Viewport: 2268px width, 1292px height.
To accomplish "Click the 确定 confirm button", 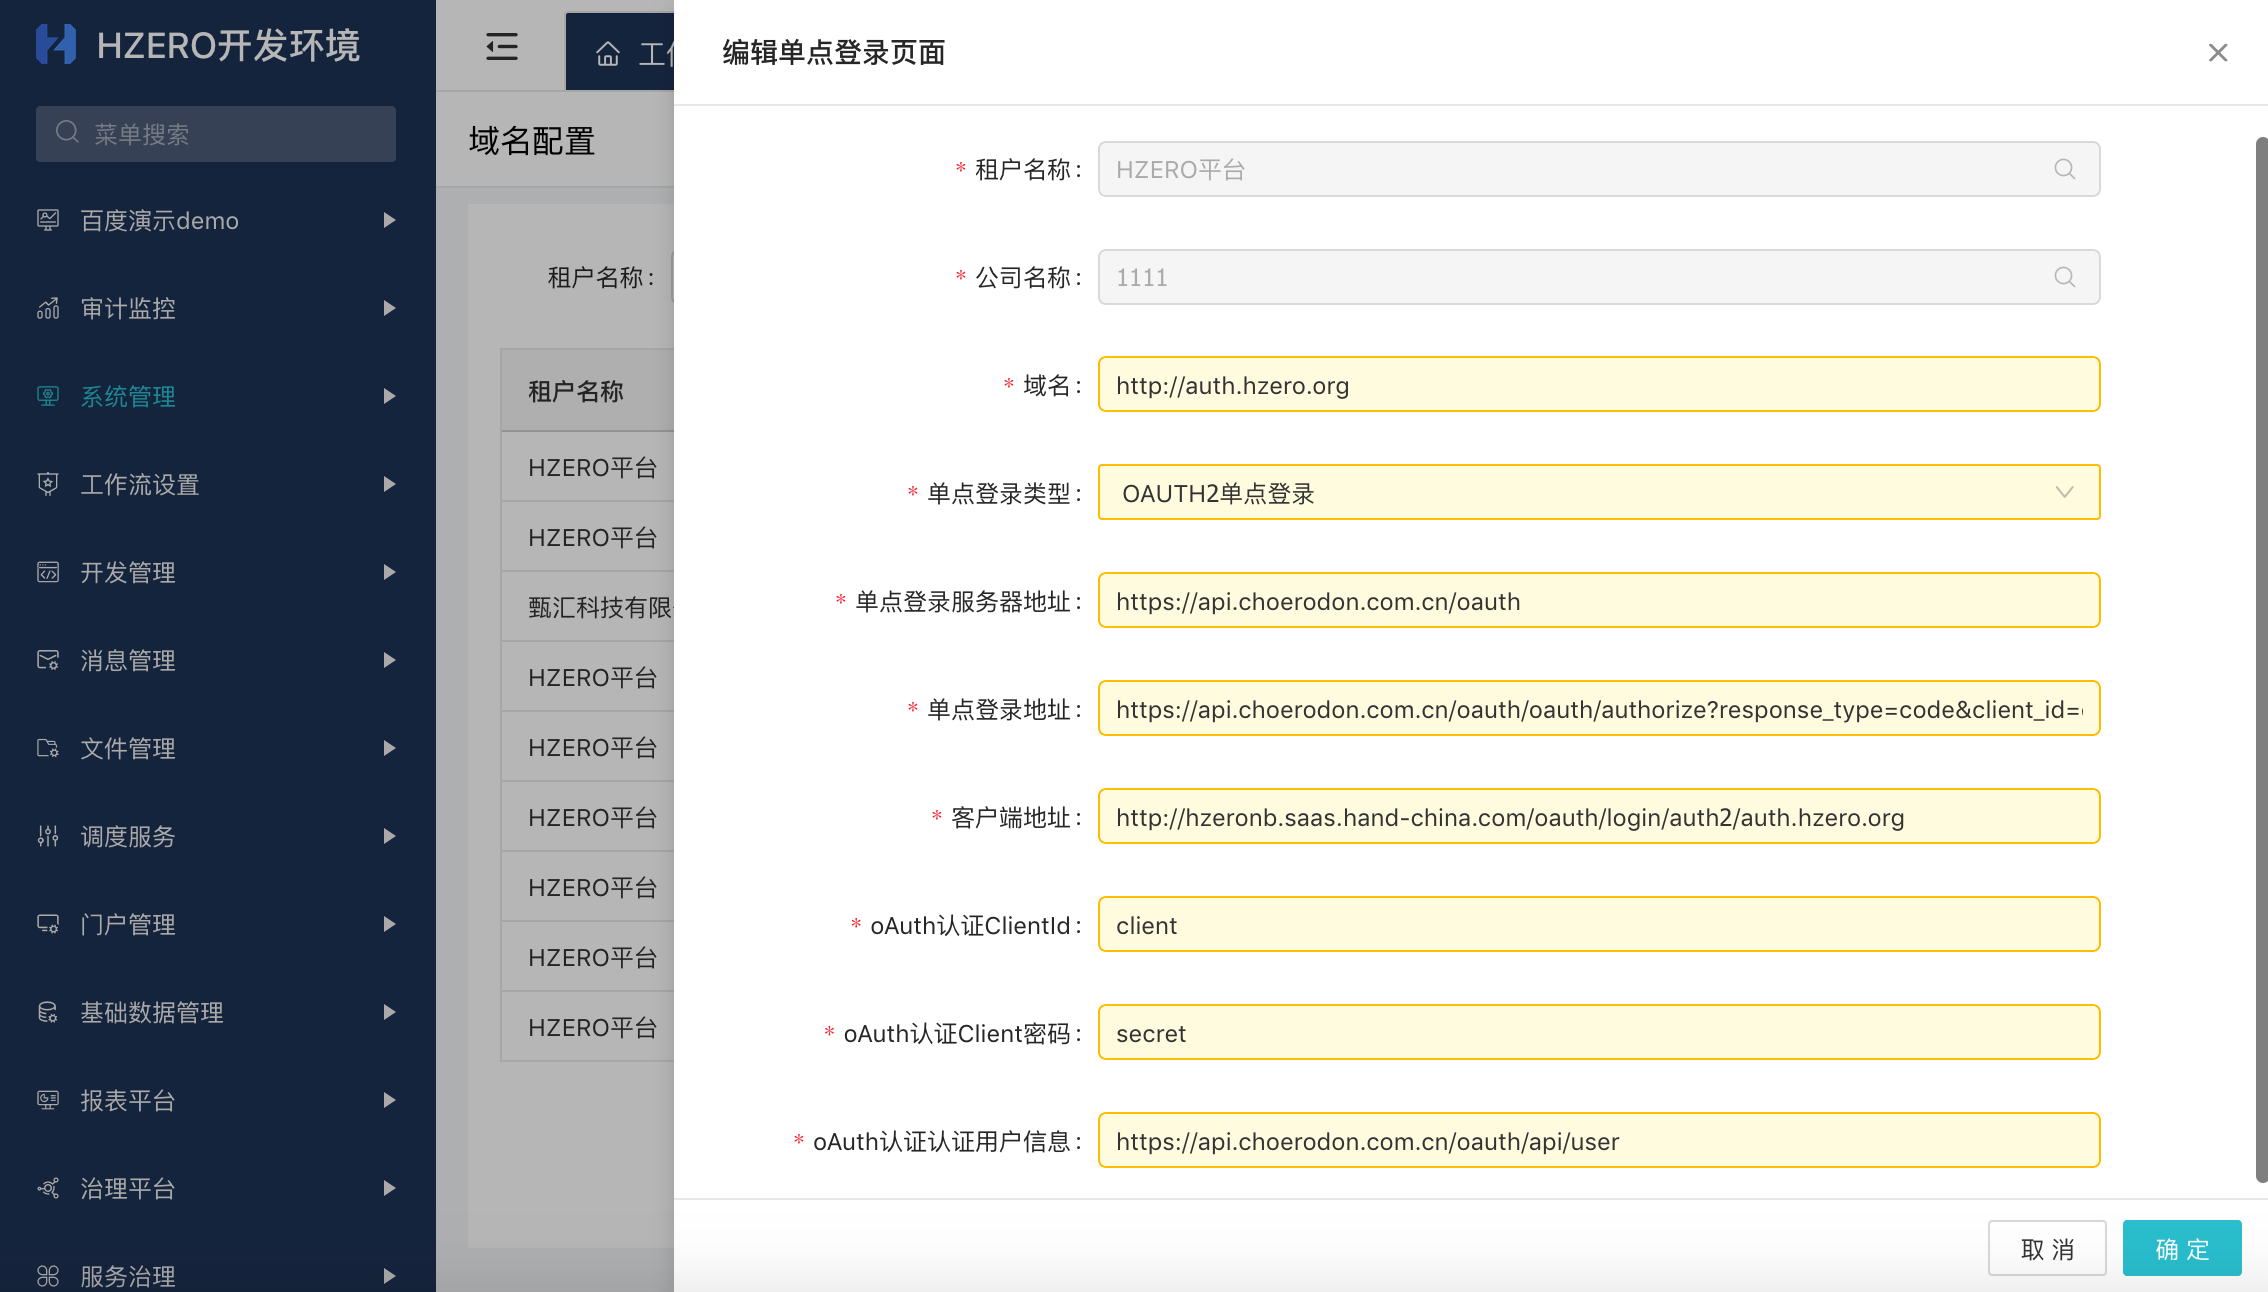I will pyautogui.click(x=2181, y=1248).
